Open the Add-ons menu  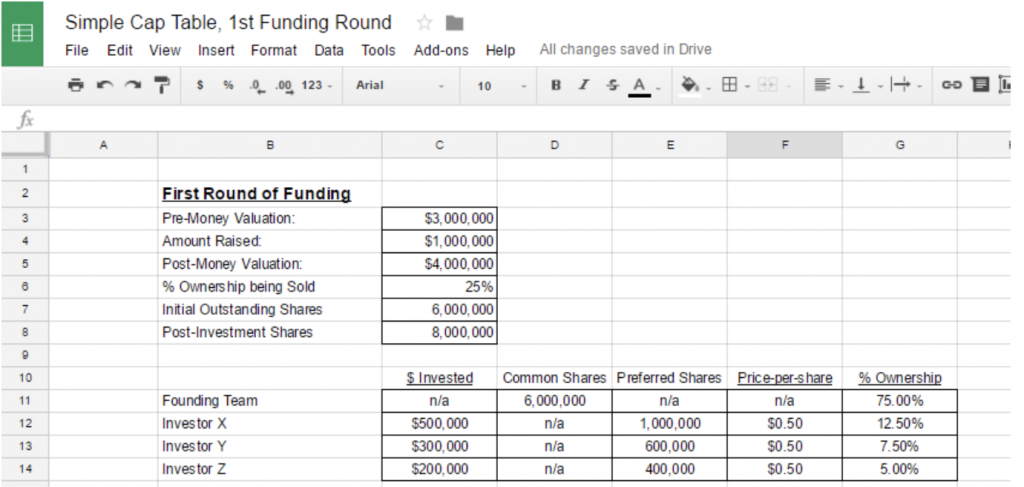[440, 50]
